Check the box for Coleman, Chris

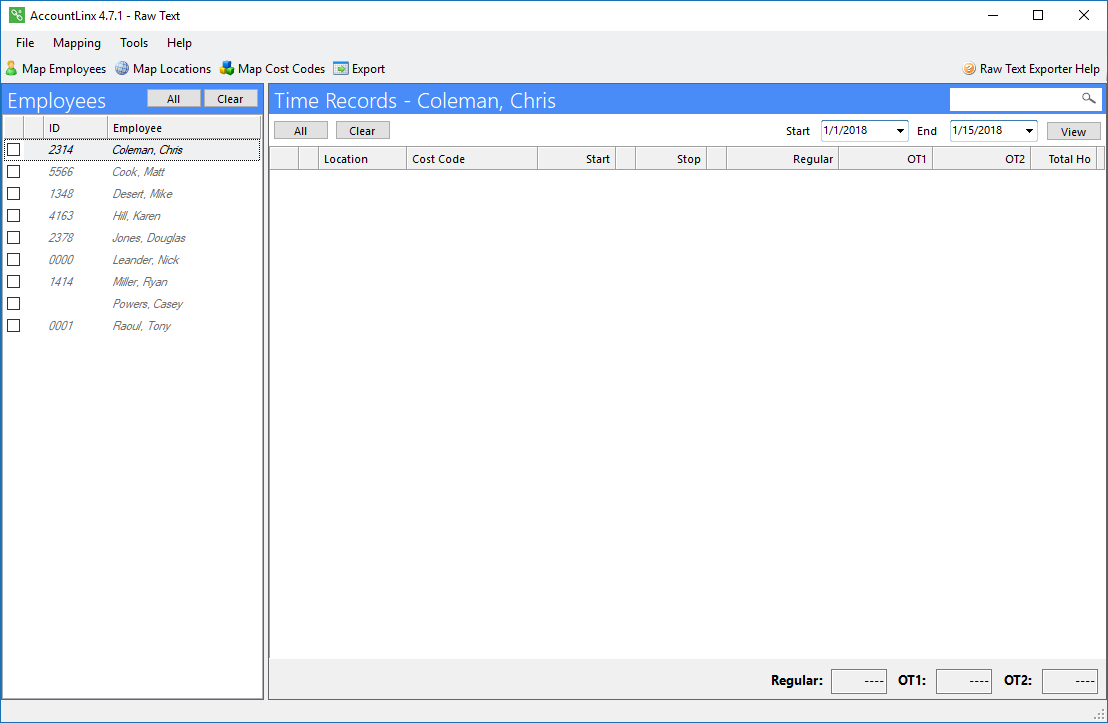click(x=13, y=150)
